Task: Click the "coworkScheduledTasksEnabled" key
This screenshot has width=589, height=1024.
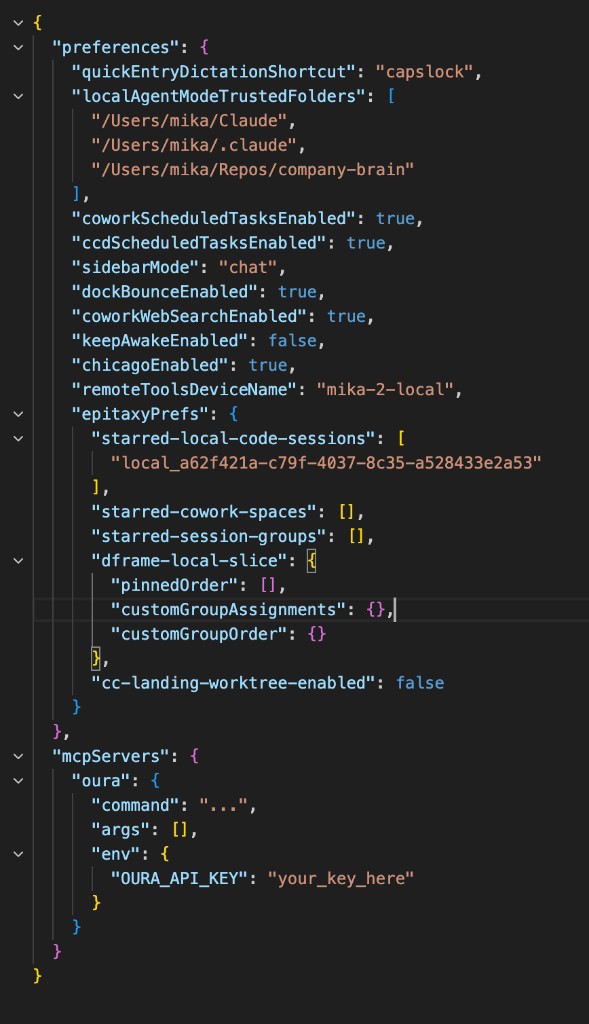Action: coord(214,218)
